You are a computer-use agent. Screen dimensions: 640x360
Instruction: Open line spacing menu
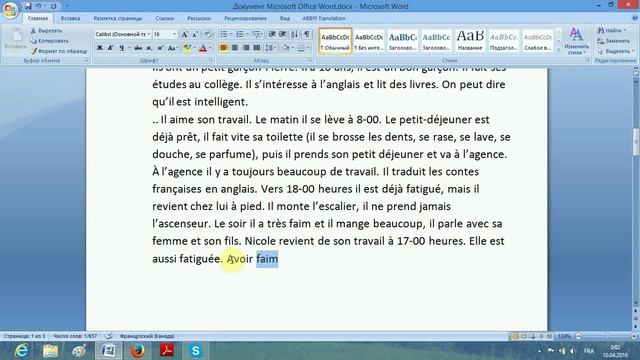(270, 48)
